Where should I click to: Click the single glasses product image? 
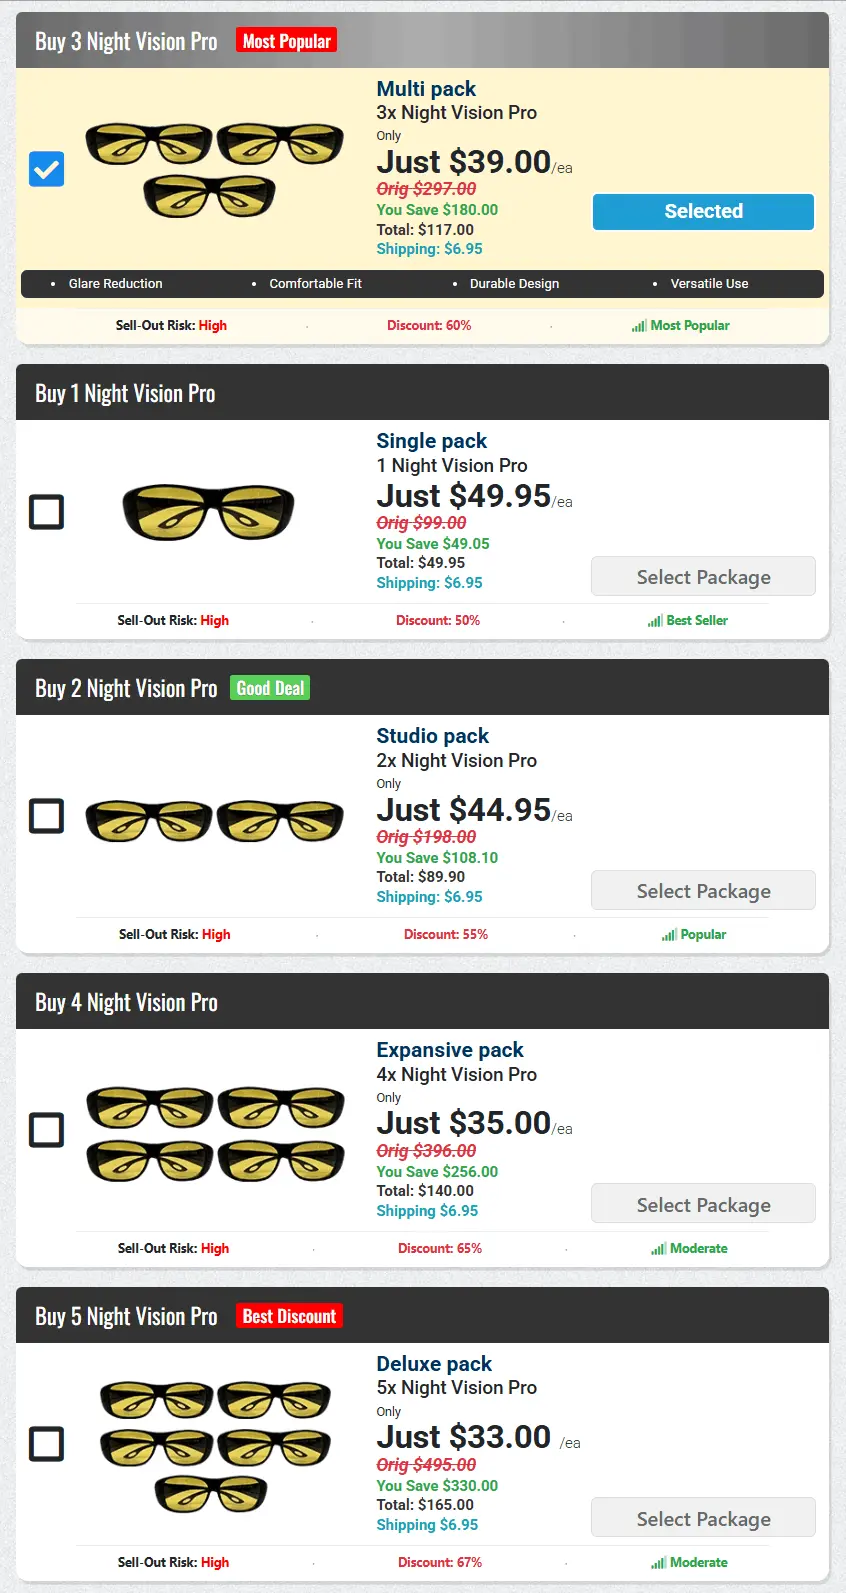(207, 511)
